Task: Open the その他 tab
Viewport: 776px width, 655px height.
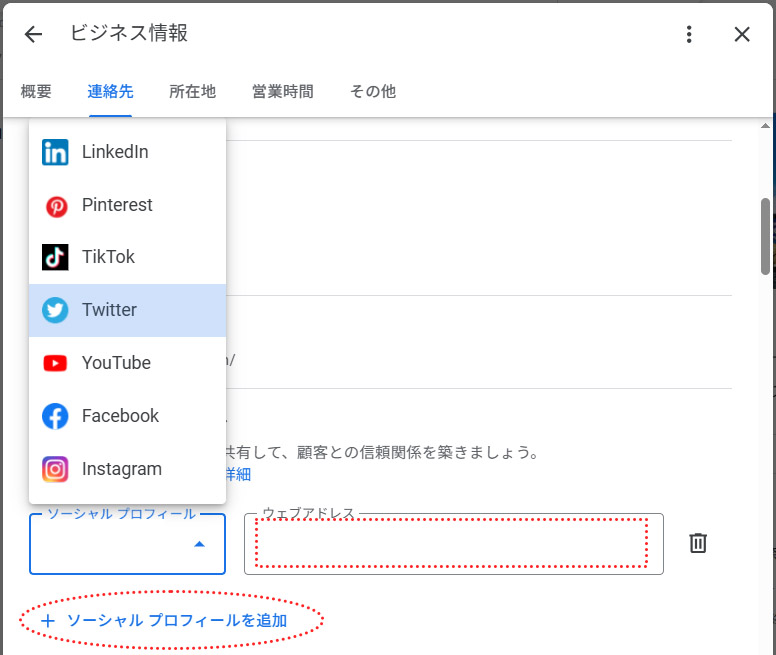Action: (x=373, y=92)
